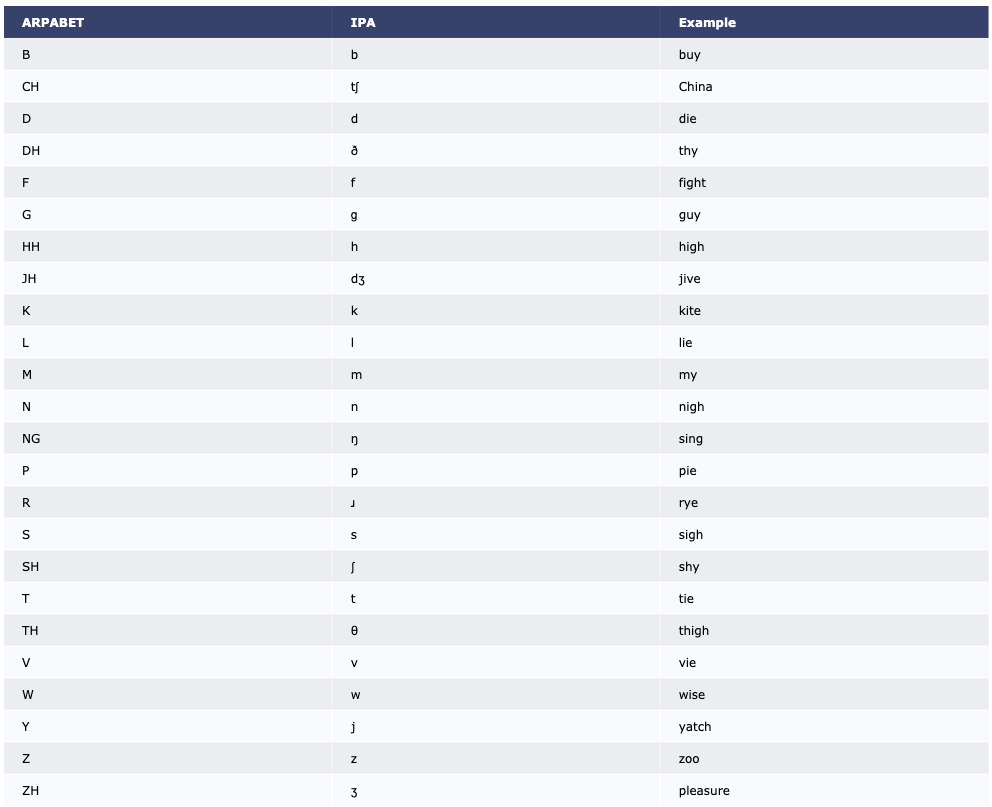Click the example word thigh
This screenshot has height=807, width=992.
point(693,631)
